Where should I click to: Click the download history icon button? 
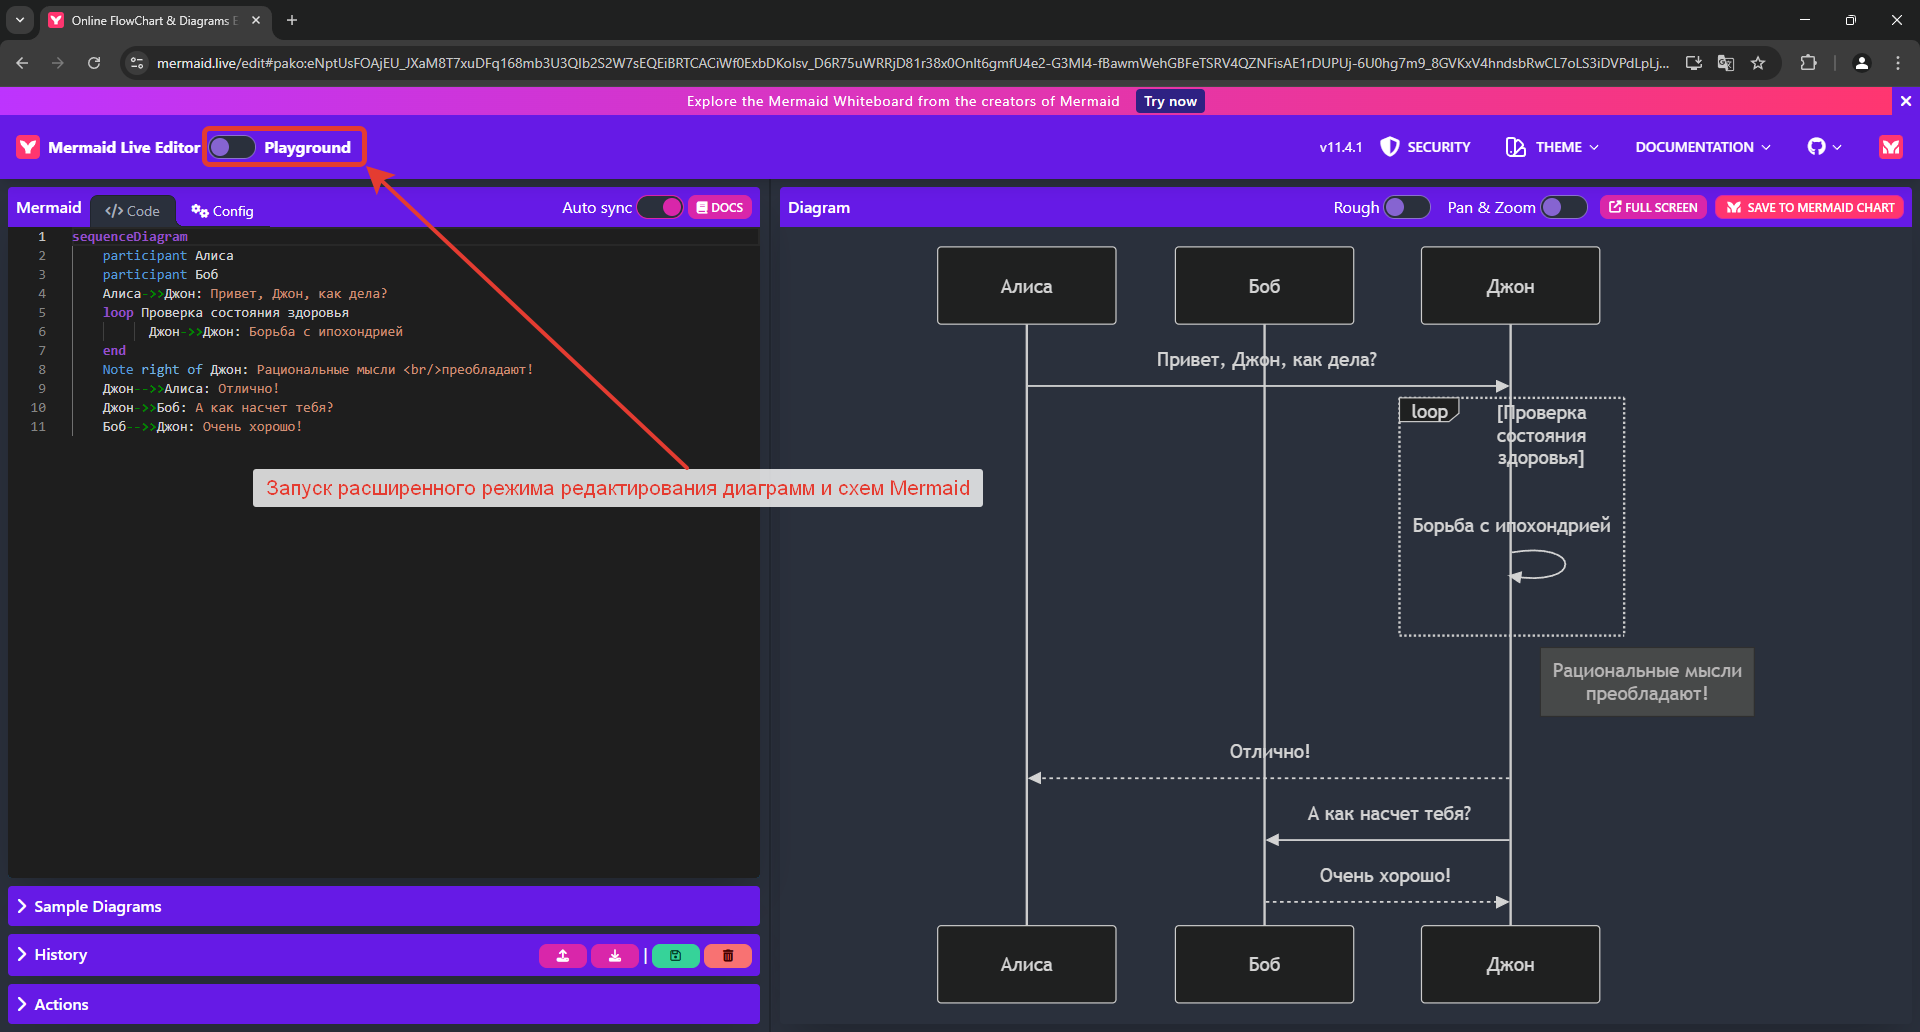[615, 956]
